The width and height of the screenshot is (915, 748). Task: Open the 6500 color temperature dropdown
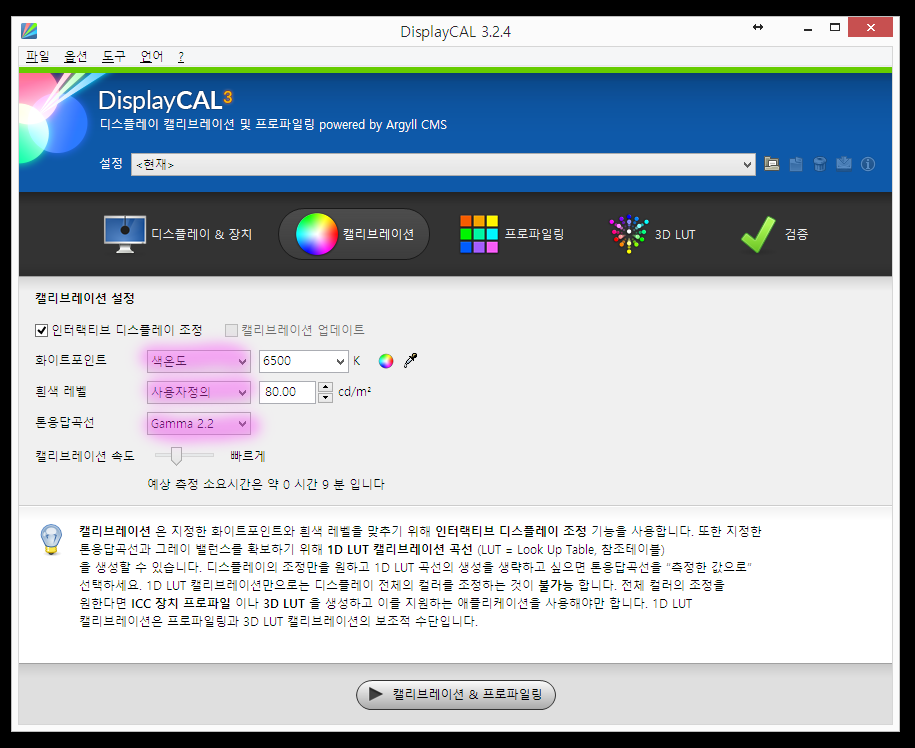(303, 361)
